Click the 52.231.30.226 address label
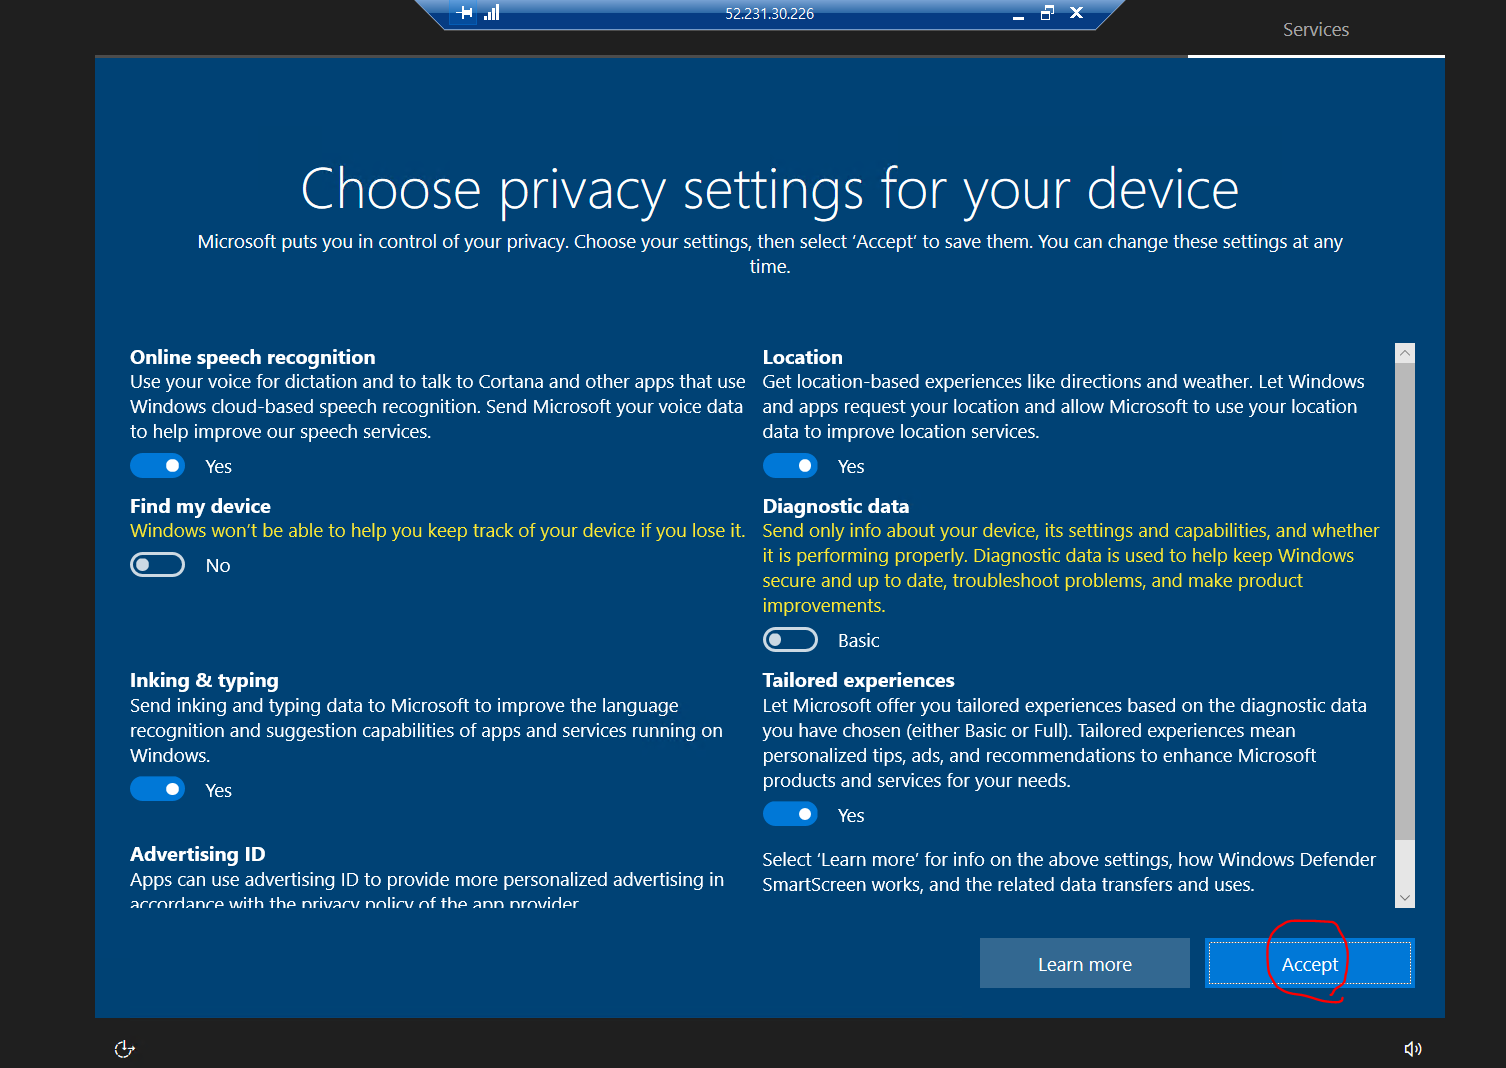1506x1068 pixels. 770,14
